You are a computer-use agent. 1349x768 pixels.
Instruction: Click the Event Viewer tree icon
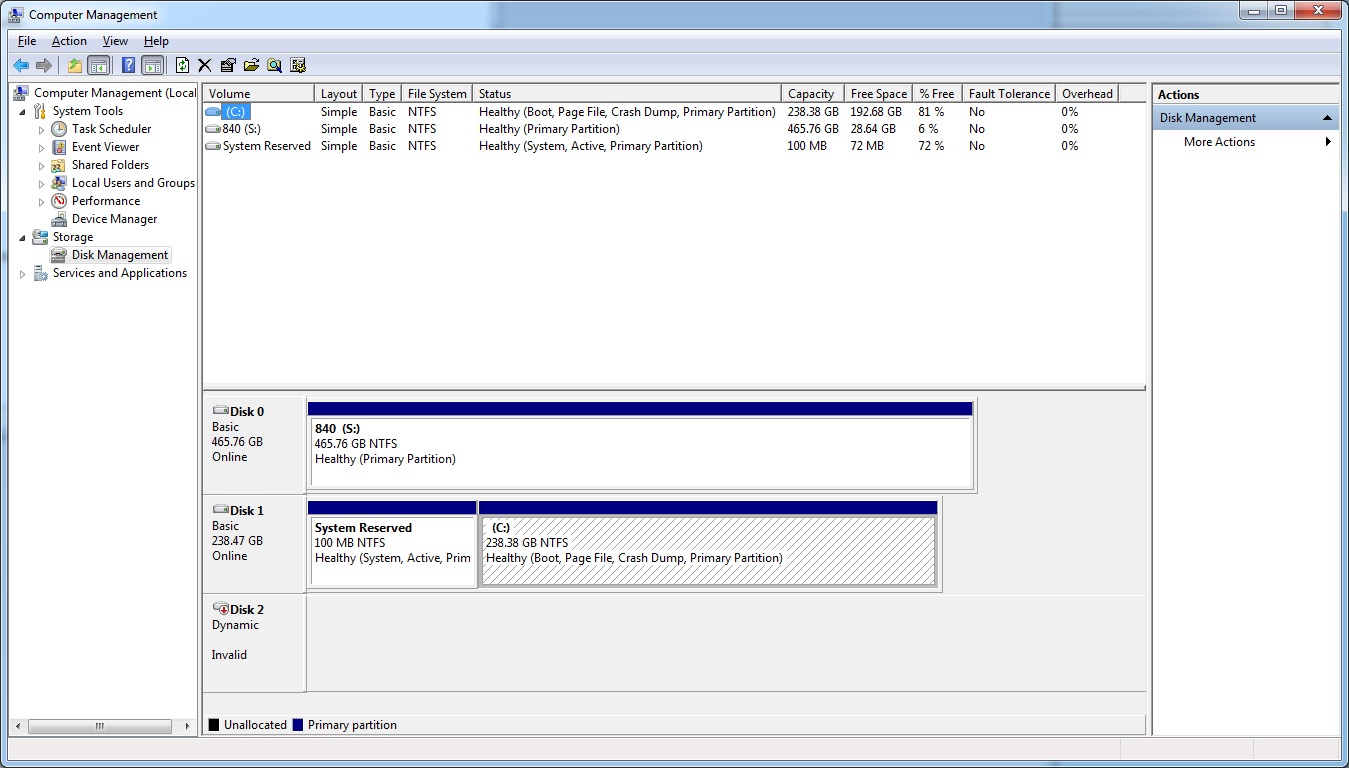point(59,147)
